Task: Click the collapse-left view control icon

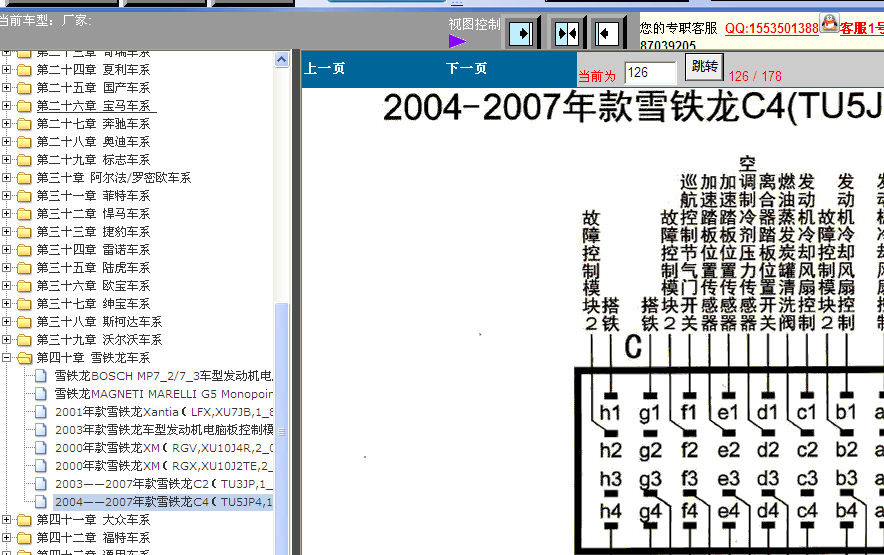Action: point(608,33)
